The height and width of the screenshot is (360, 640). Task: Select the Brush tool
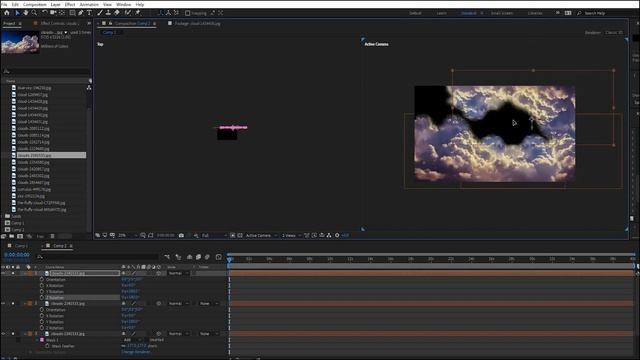[x=100, y=13]
